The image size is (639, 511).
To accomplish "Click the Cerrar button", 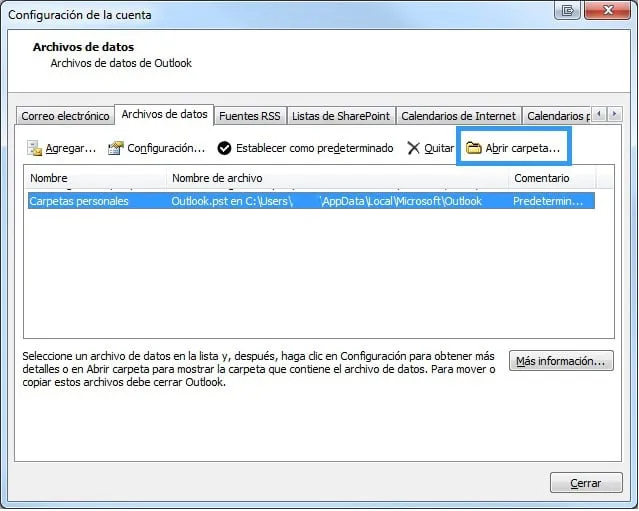I will point(585,483).
